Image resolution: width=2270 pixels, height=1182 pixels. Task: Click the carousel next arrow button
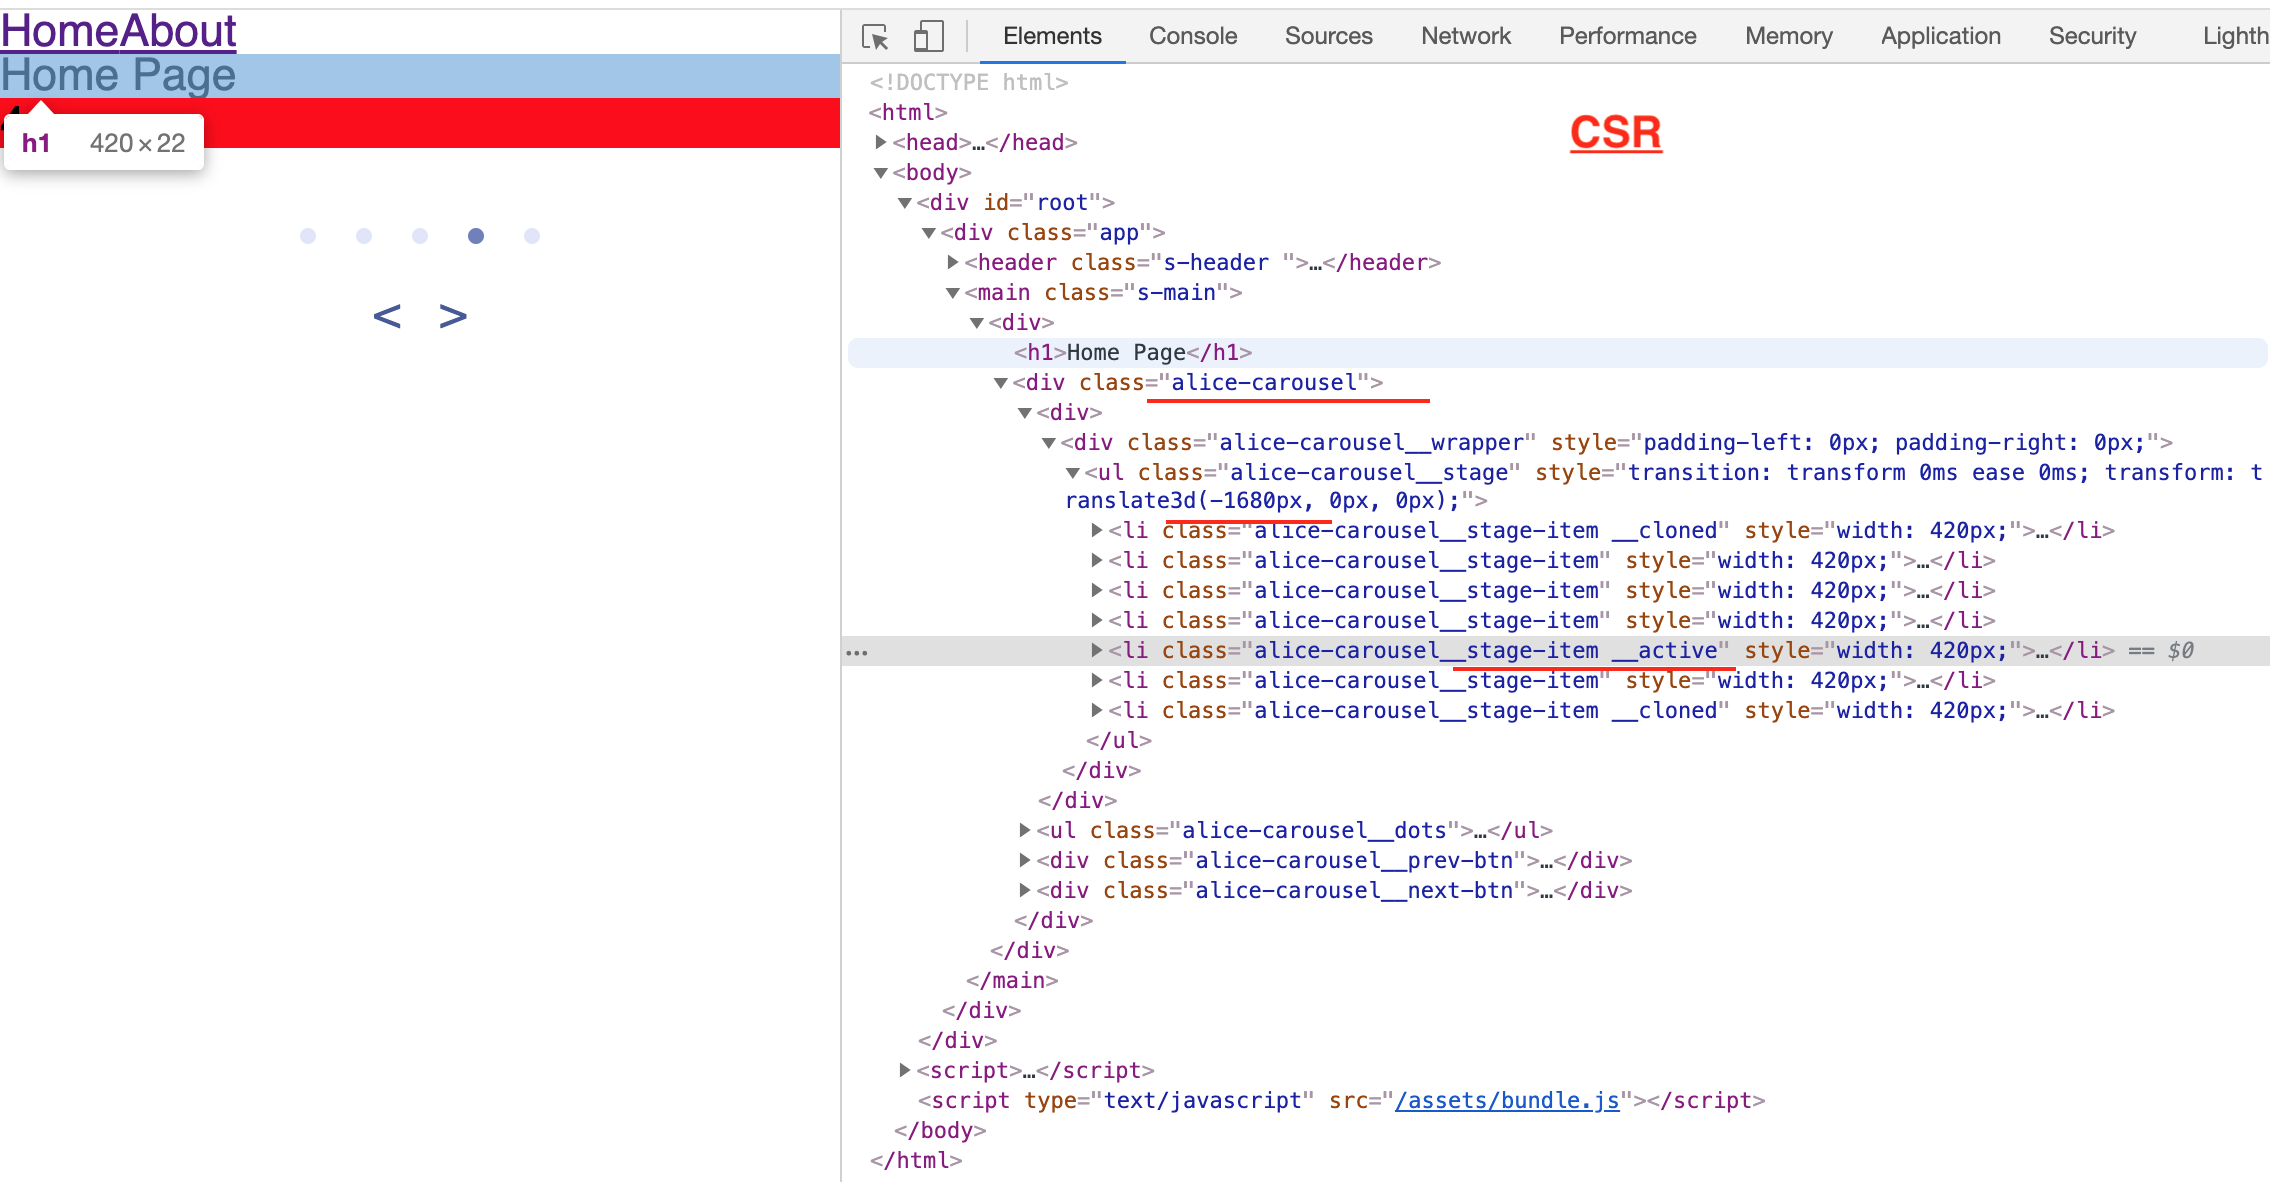[x=450, y=316]
